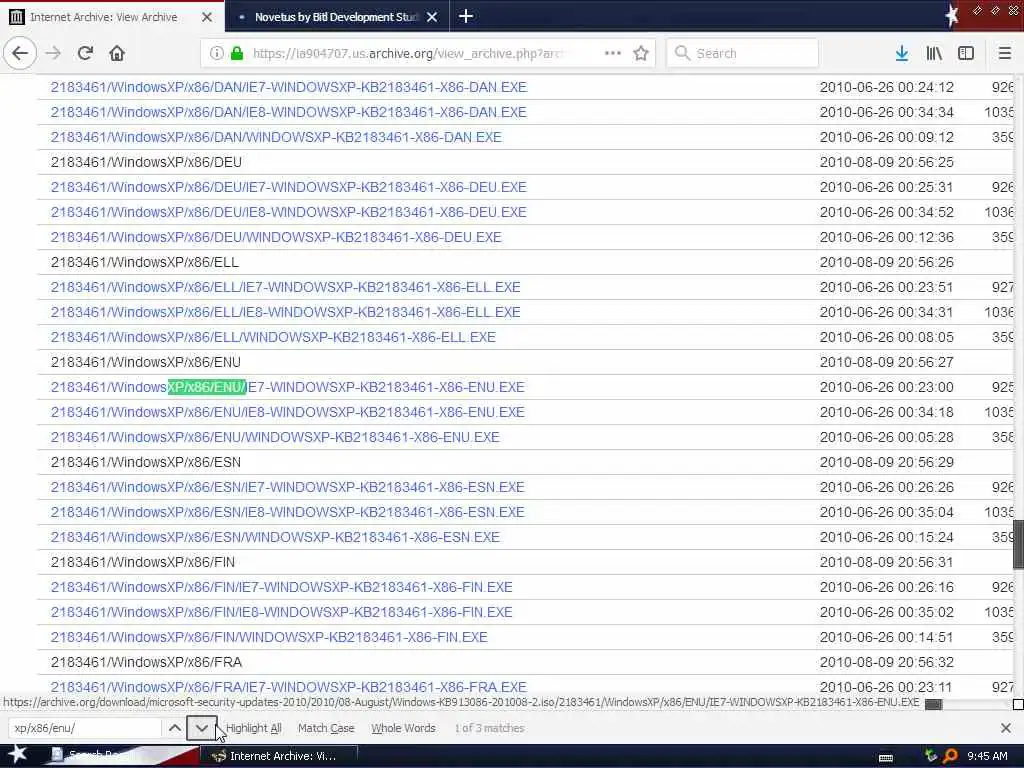Open IE7-WINDOWSXP-KB2183461-X86-DAN.EXE link
1024x768 pixels.
click(x=289, y=87)
